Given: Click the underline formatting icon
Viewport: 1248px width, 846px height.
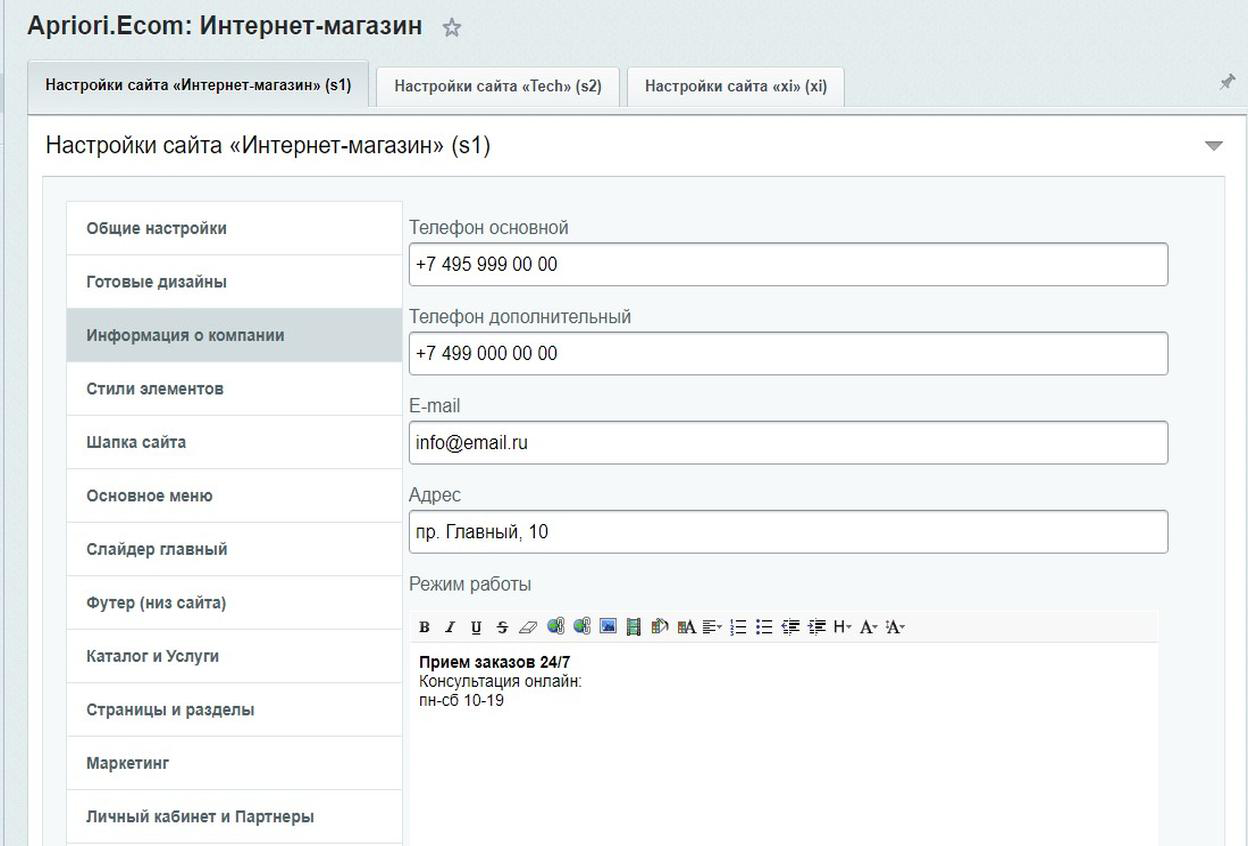Looking at the screenshot, I should (476, 627).
